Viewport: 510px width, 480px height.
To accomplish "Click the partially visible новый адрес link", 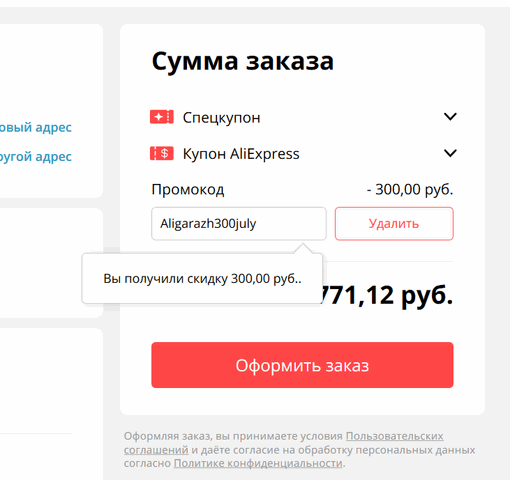I will [x=36, y=127].
